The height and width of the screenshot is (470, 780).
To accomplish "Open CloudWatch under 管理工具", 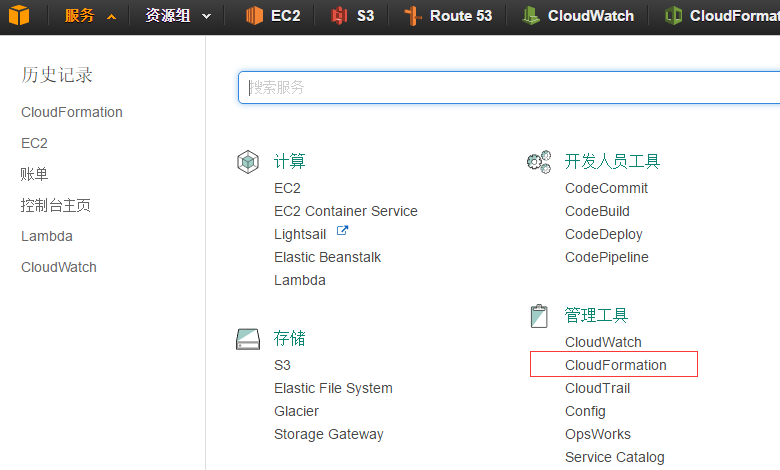I will click(x=603, y=343).
